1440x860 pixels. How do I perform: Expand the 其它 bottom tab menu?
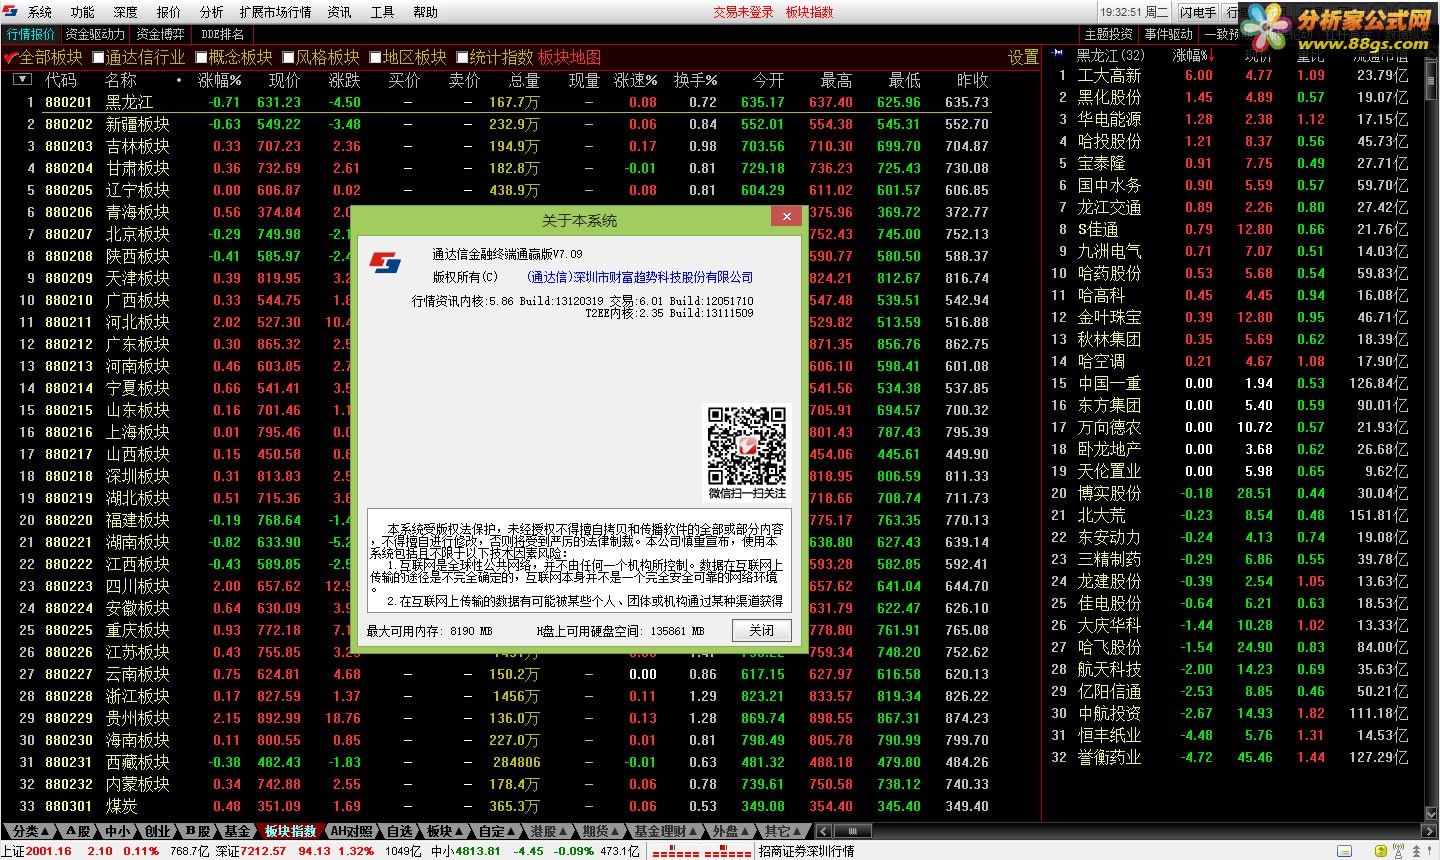(782, 831)
